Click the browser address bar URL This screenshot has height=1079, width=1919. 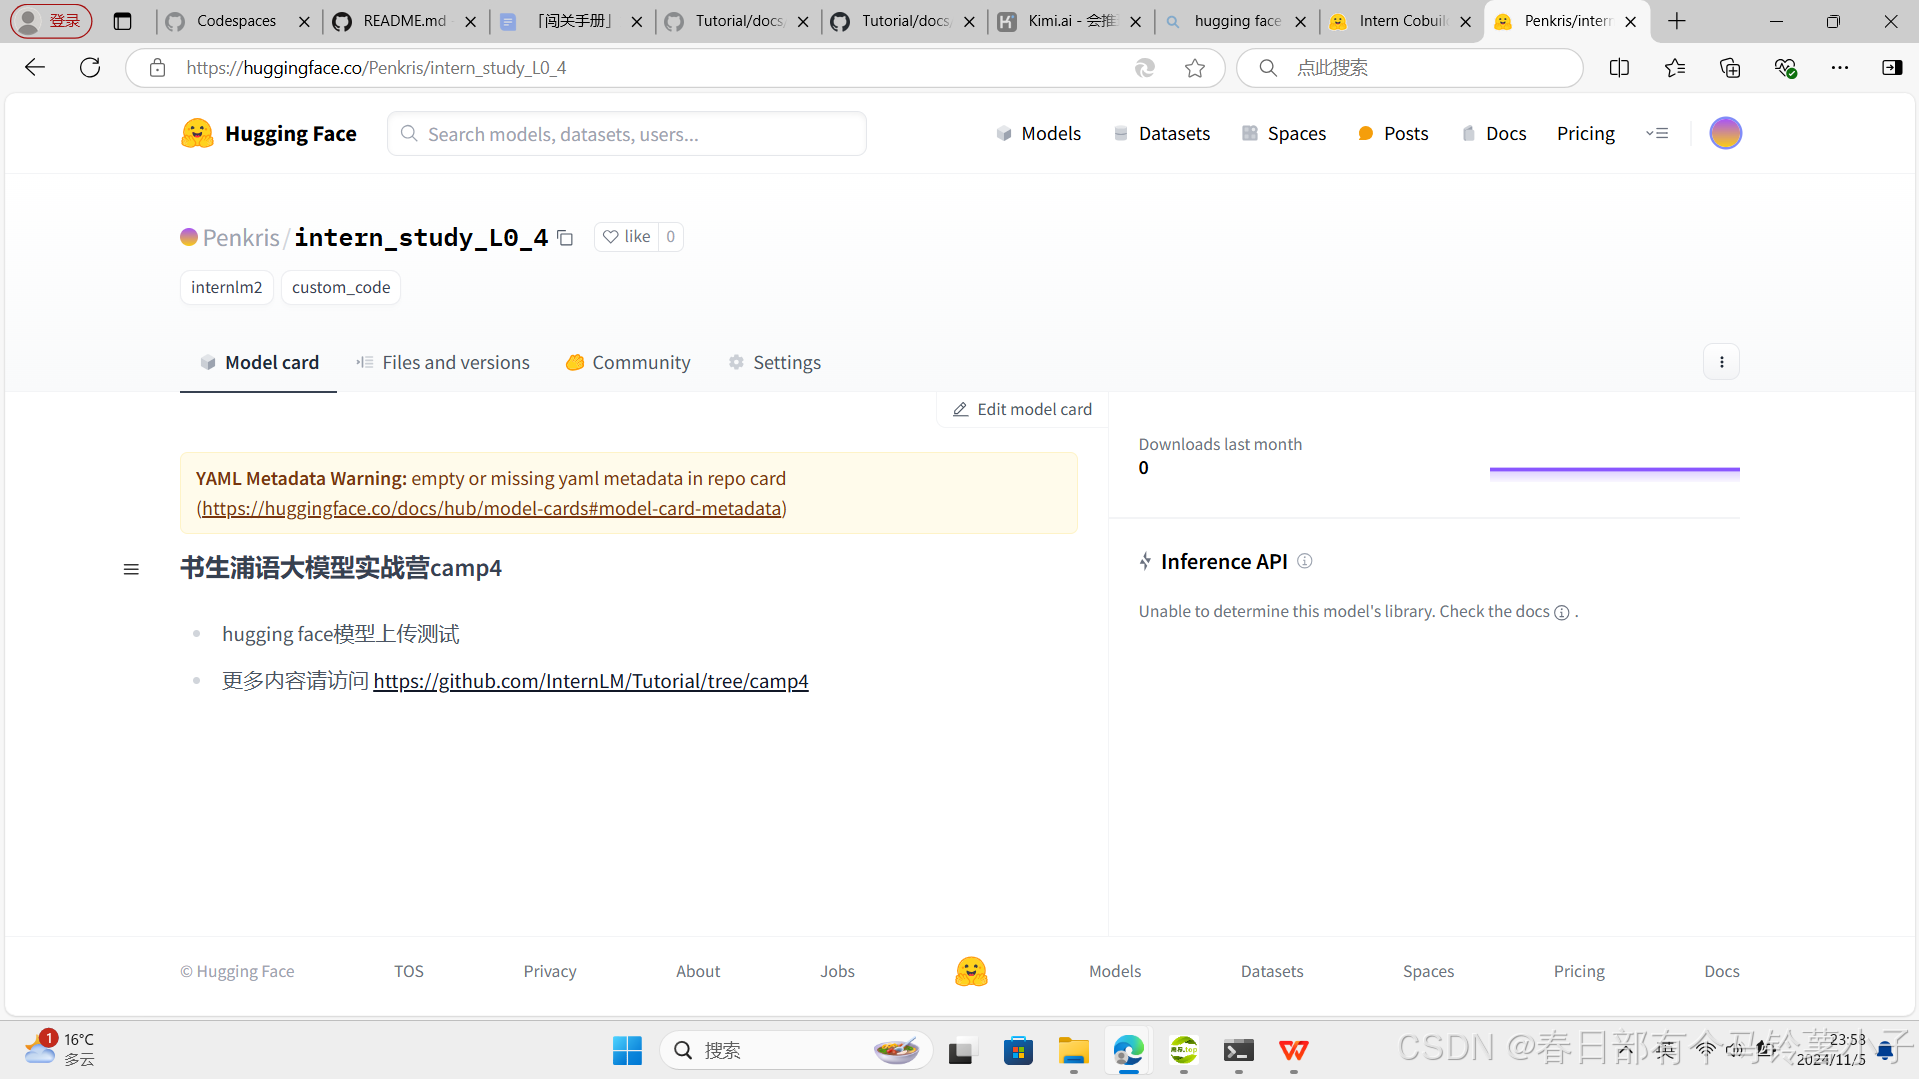coord(376,67)
